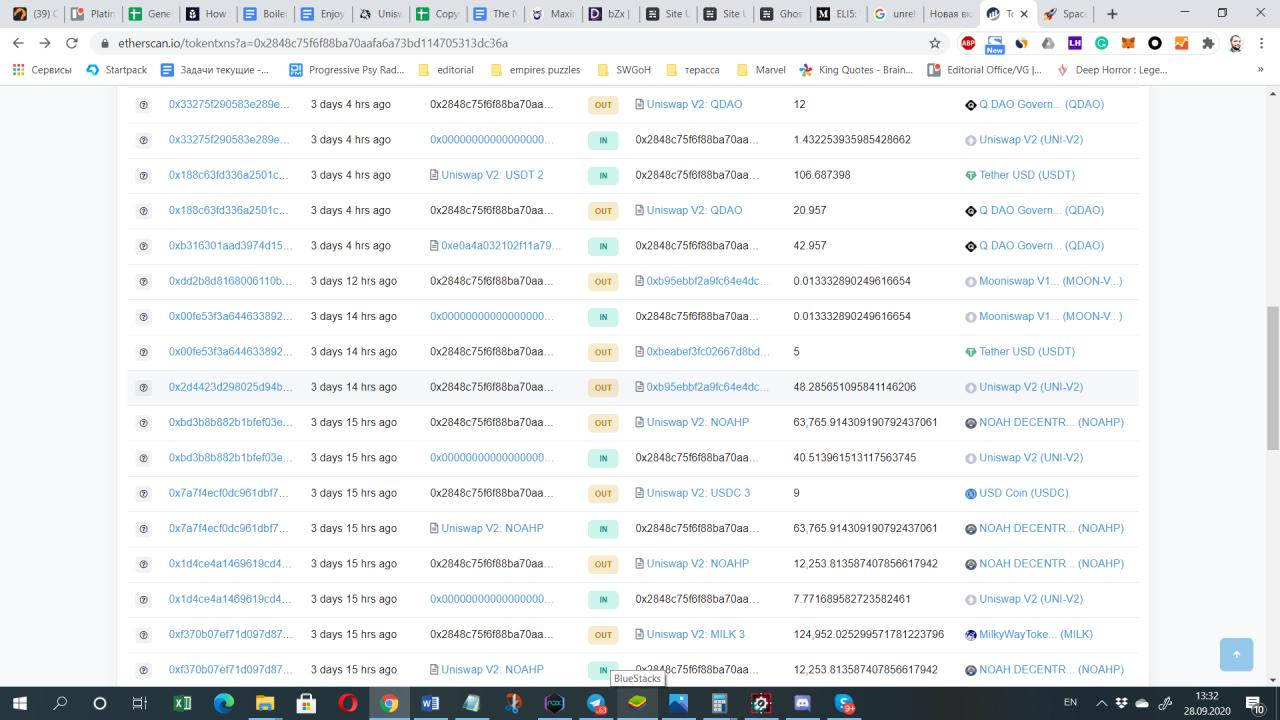Open Windows taskbar search
This screenshot has height=720, width=1280.
click(x=60, y=703)
